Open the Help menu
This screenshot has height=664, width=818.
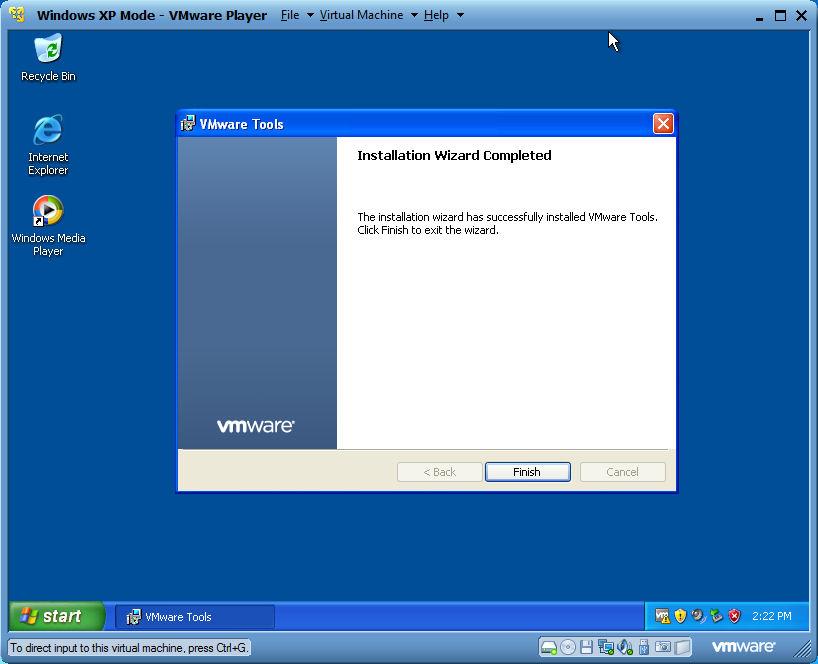[436, 15]
